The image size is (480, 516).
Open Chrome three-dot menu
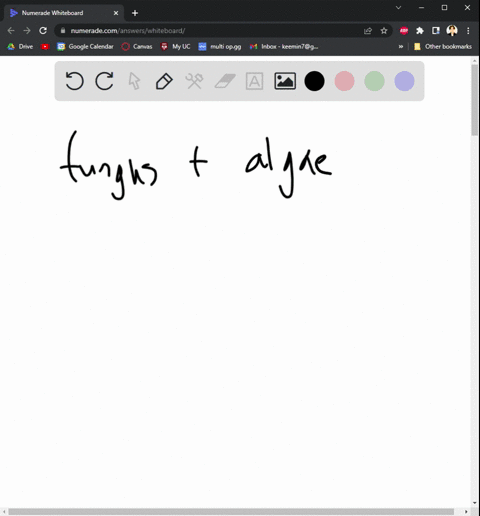click(468, 31)
